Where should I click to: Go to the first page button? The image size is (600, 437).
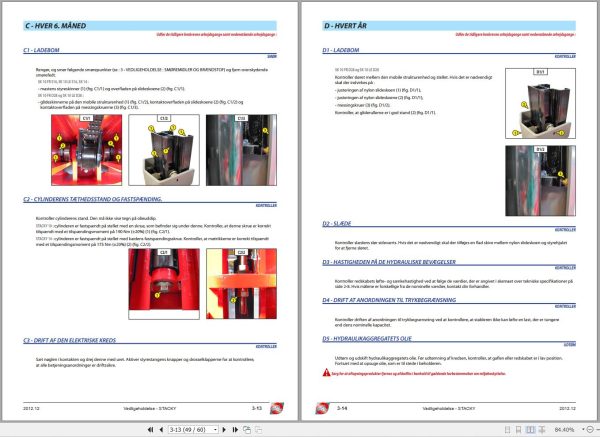tap(151, 430)
